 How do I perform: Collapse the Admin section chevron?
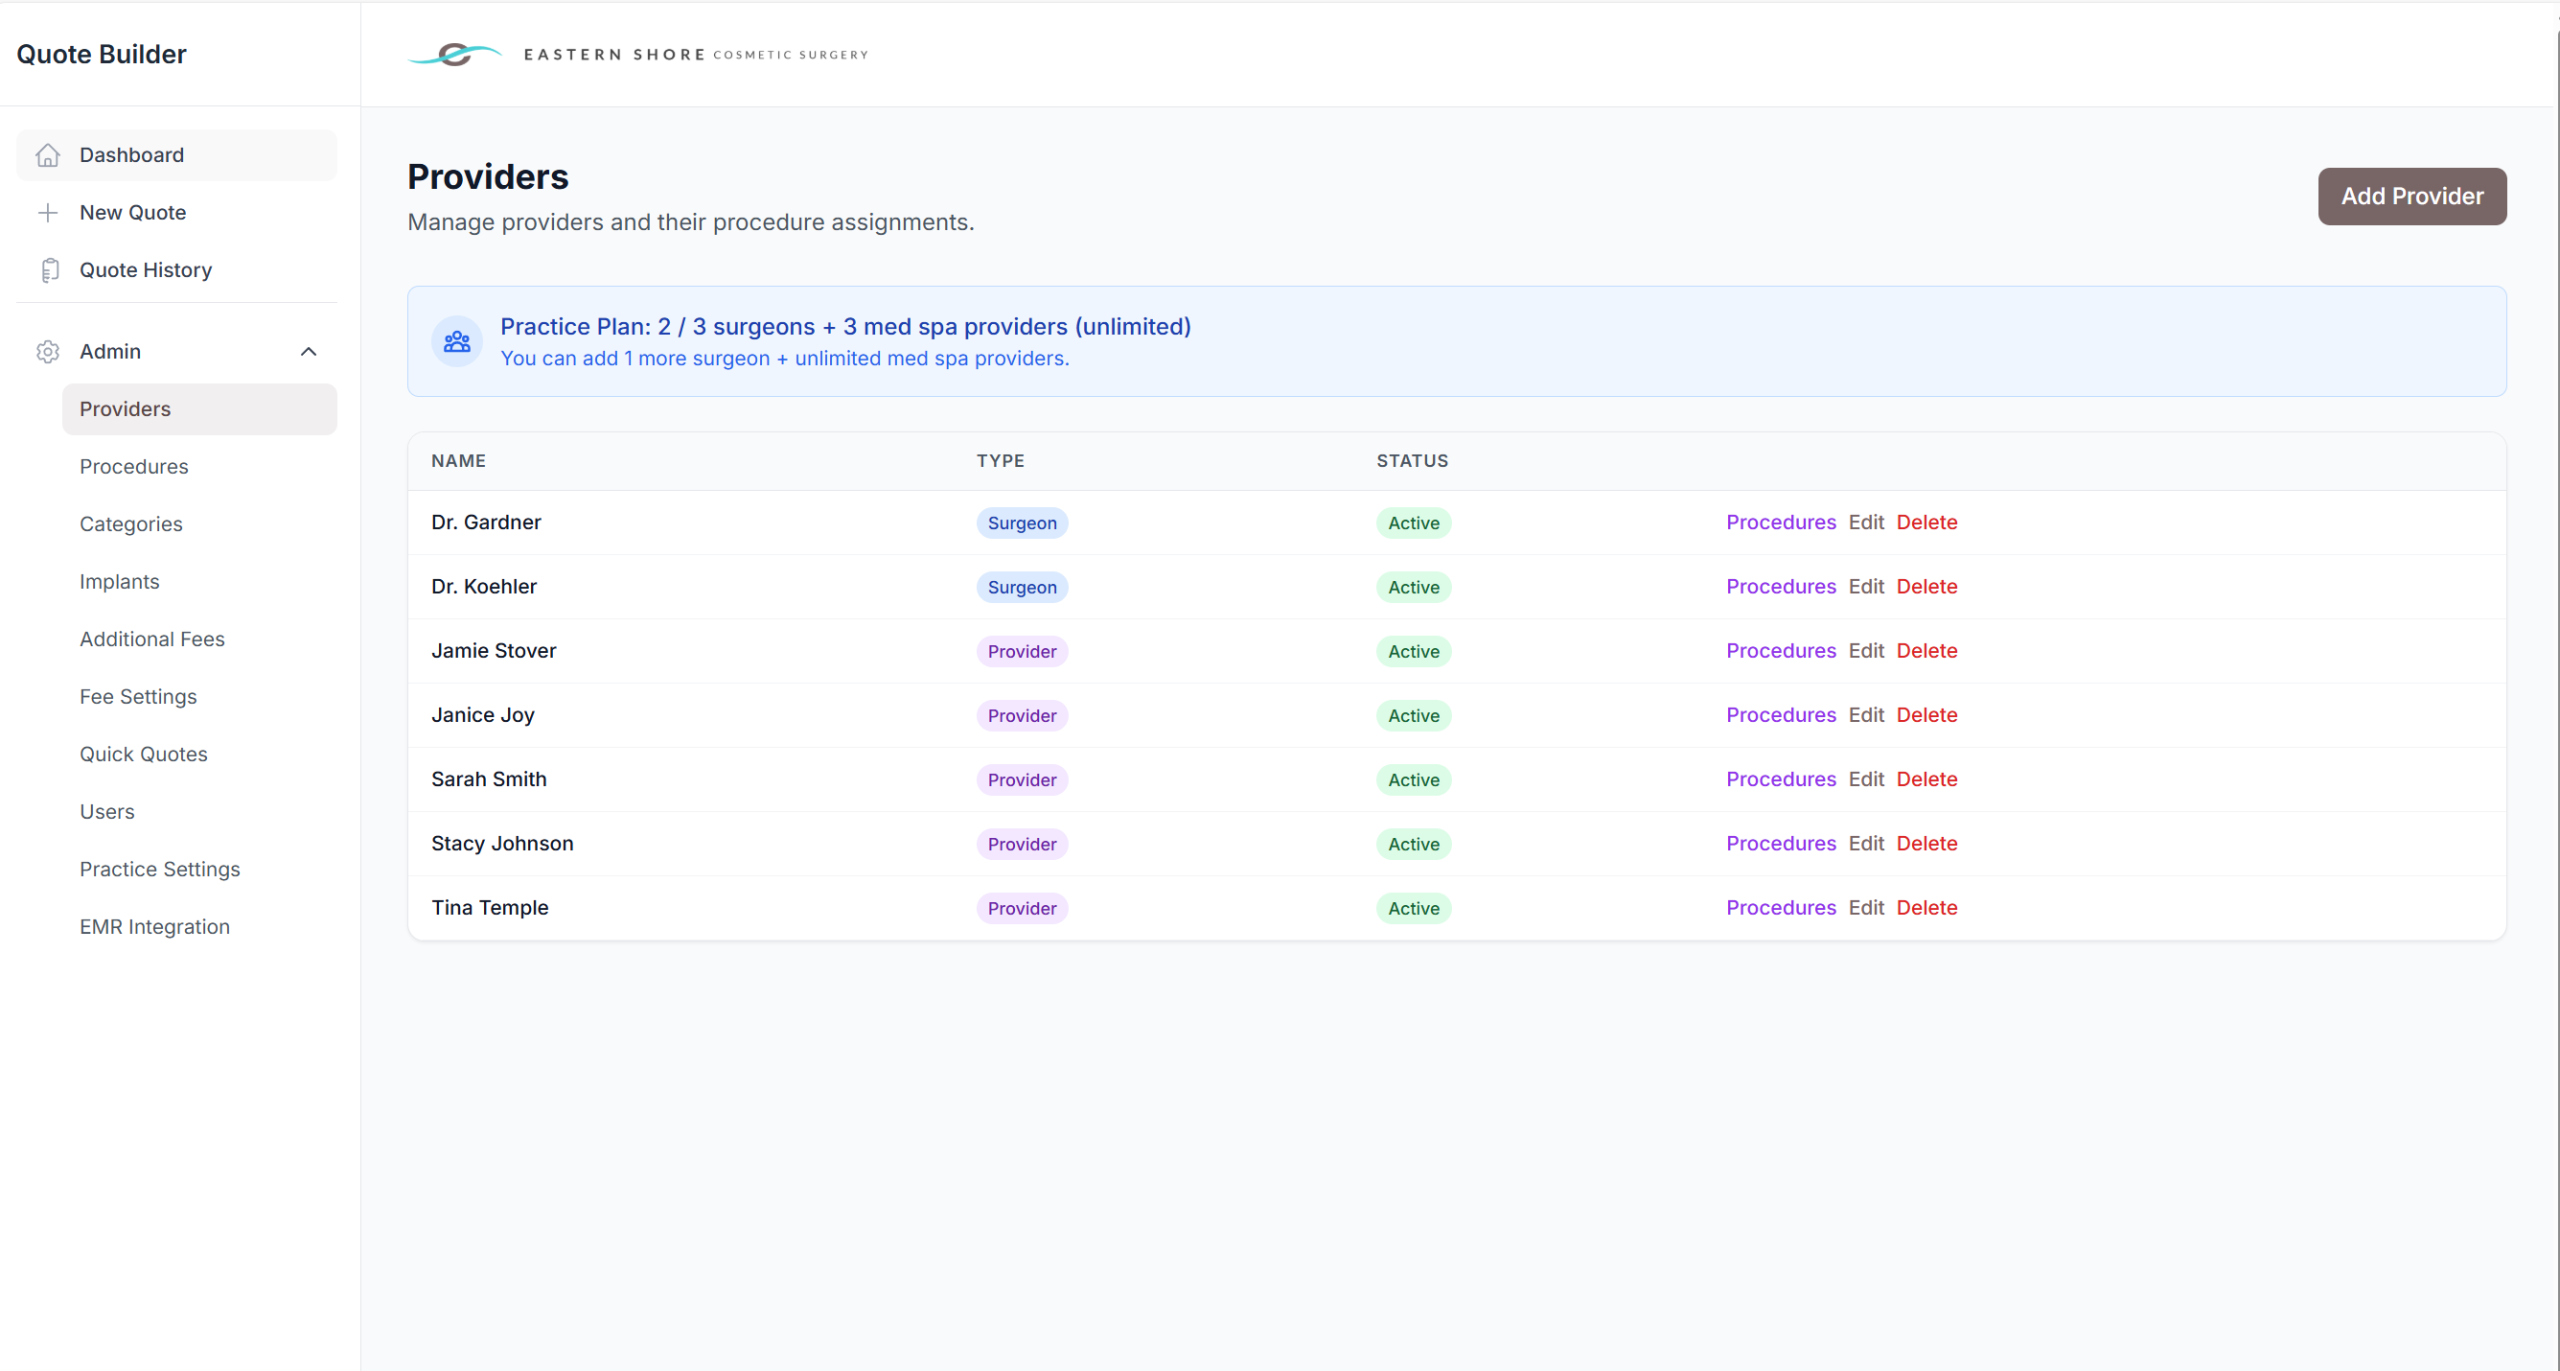308,352
